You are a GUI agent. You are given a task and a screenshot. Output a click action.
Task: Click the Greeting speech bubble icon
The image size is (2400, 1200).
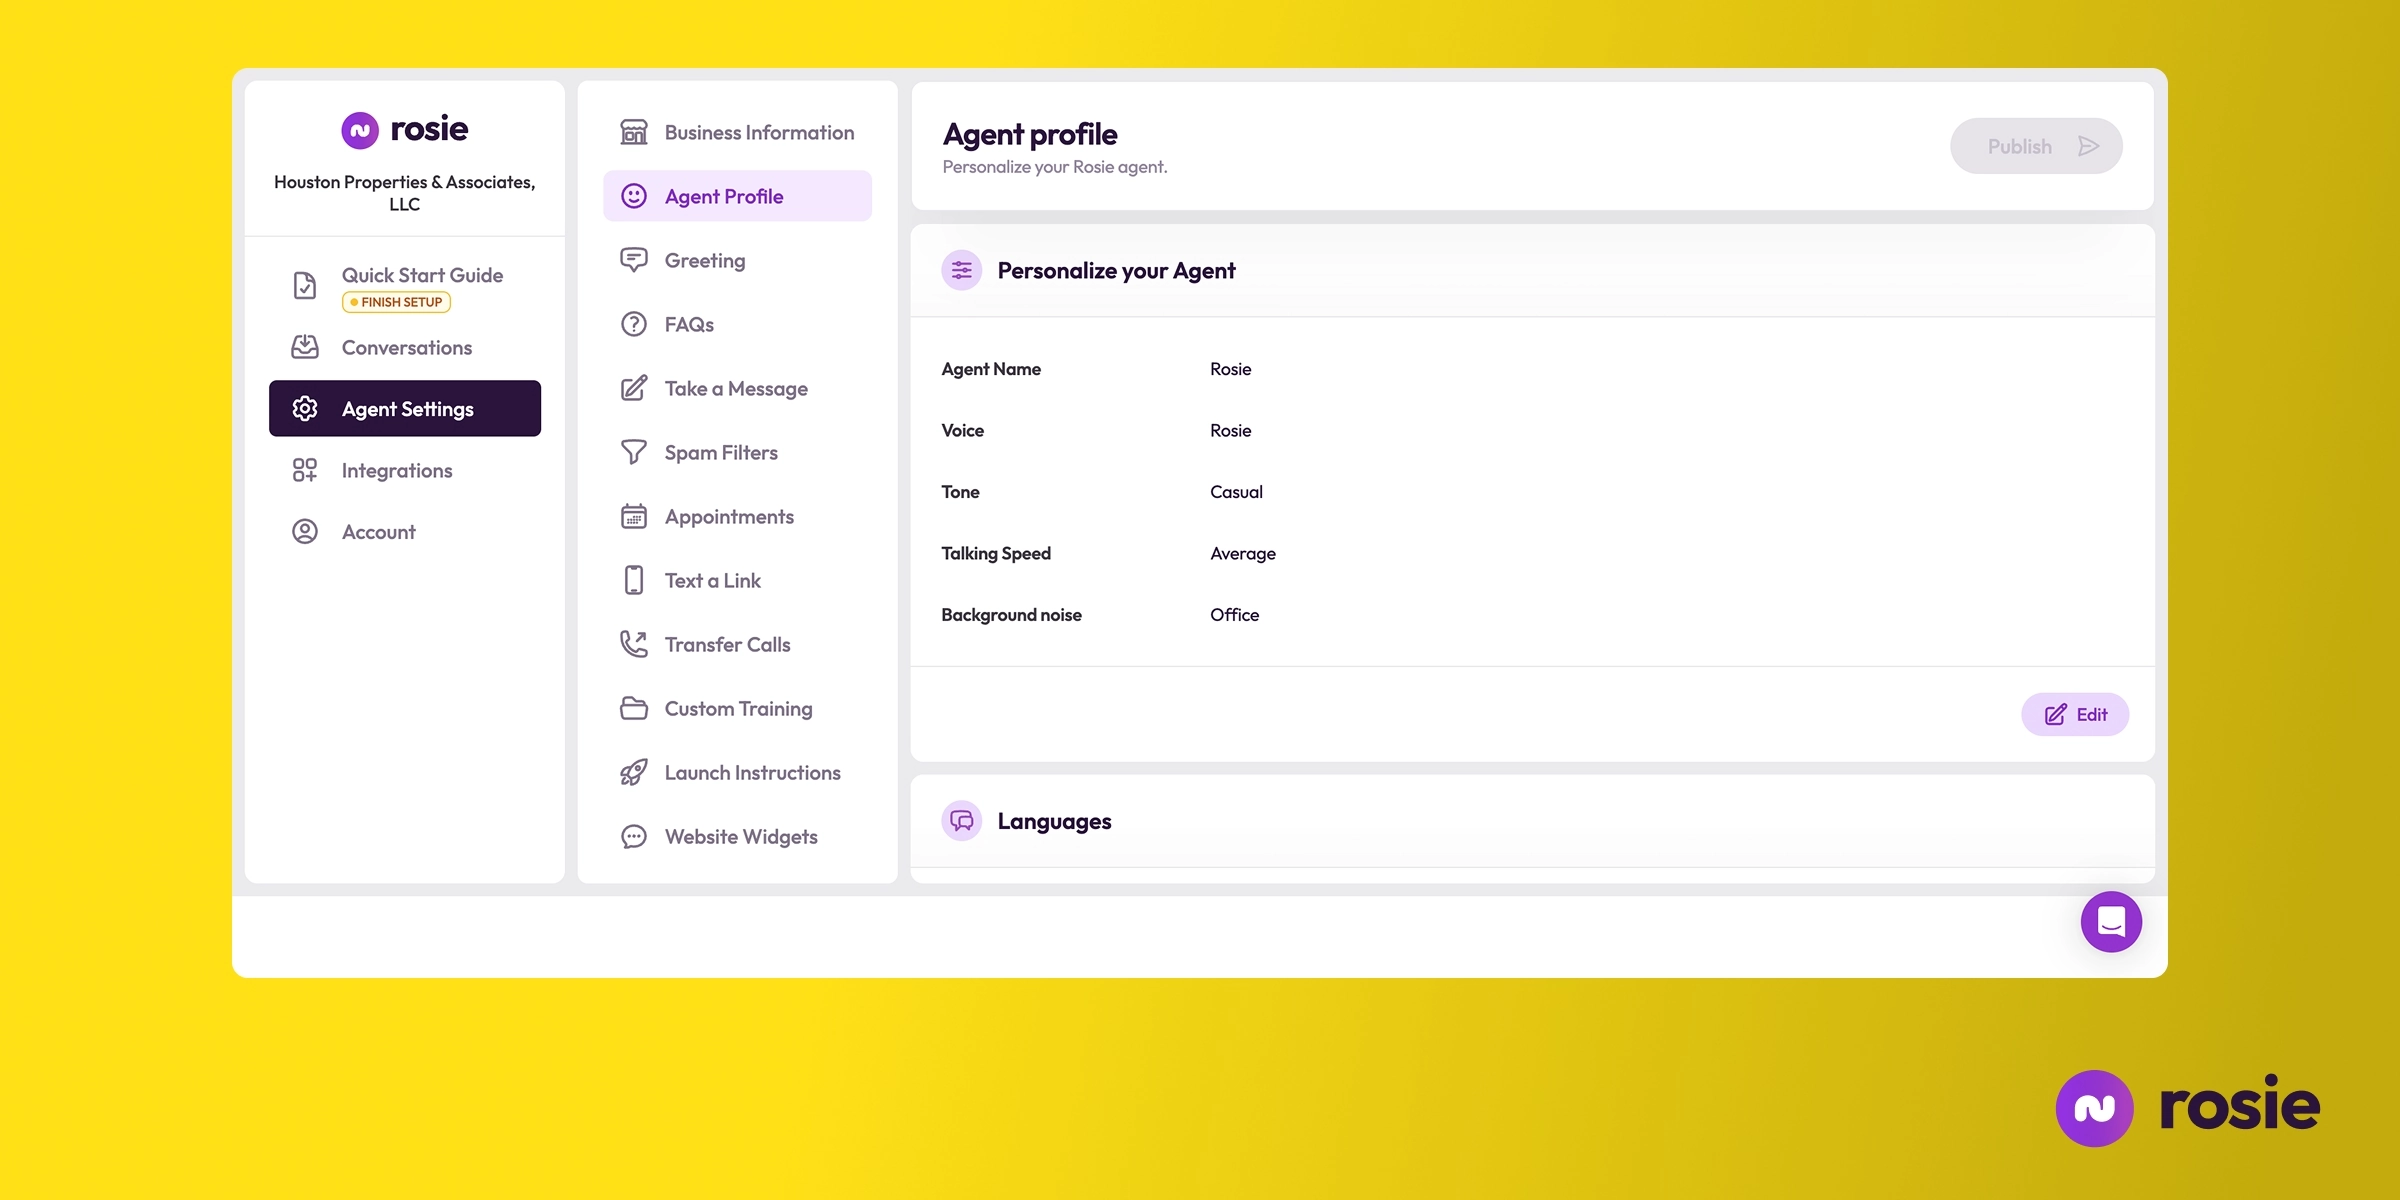coord(634,260)
